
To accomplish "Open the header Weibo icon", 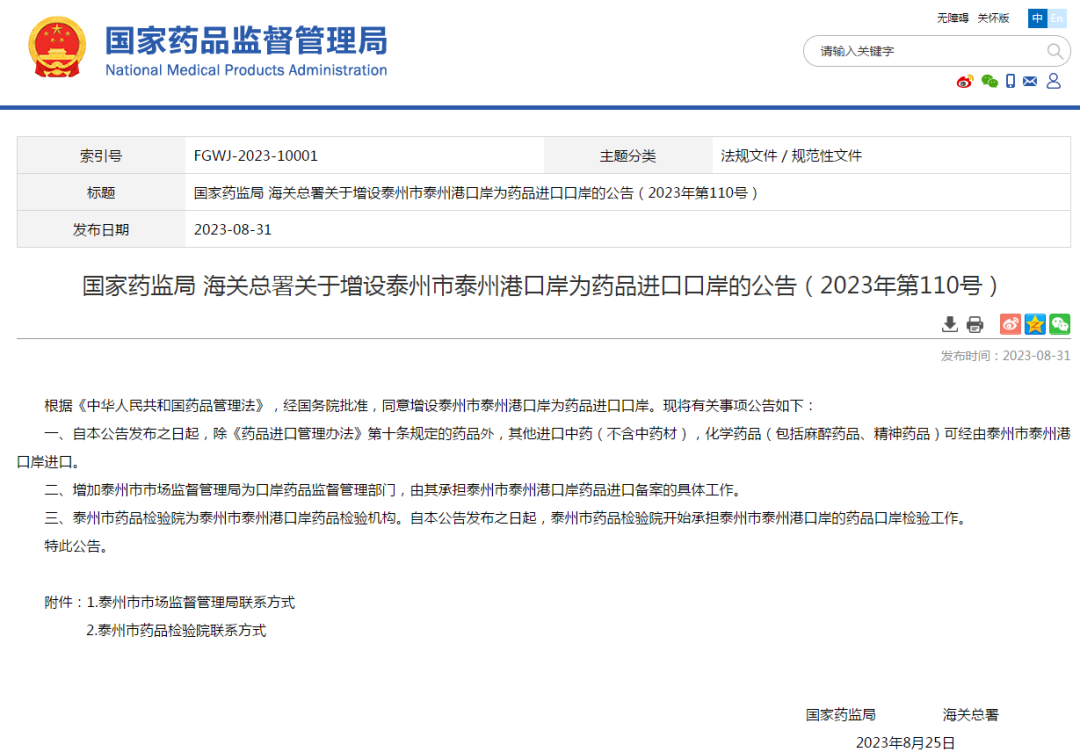I will pos(965,82).
